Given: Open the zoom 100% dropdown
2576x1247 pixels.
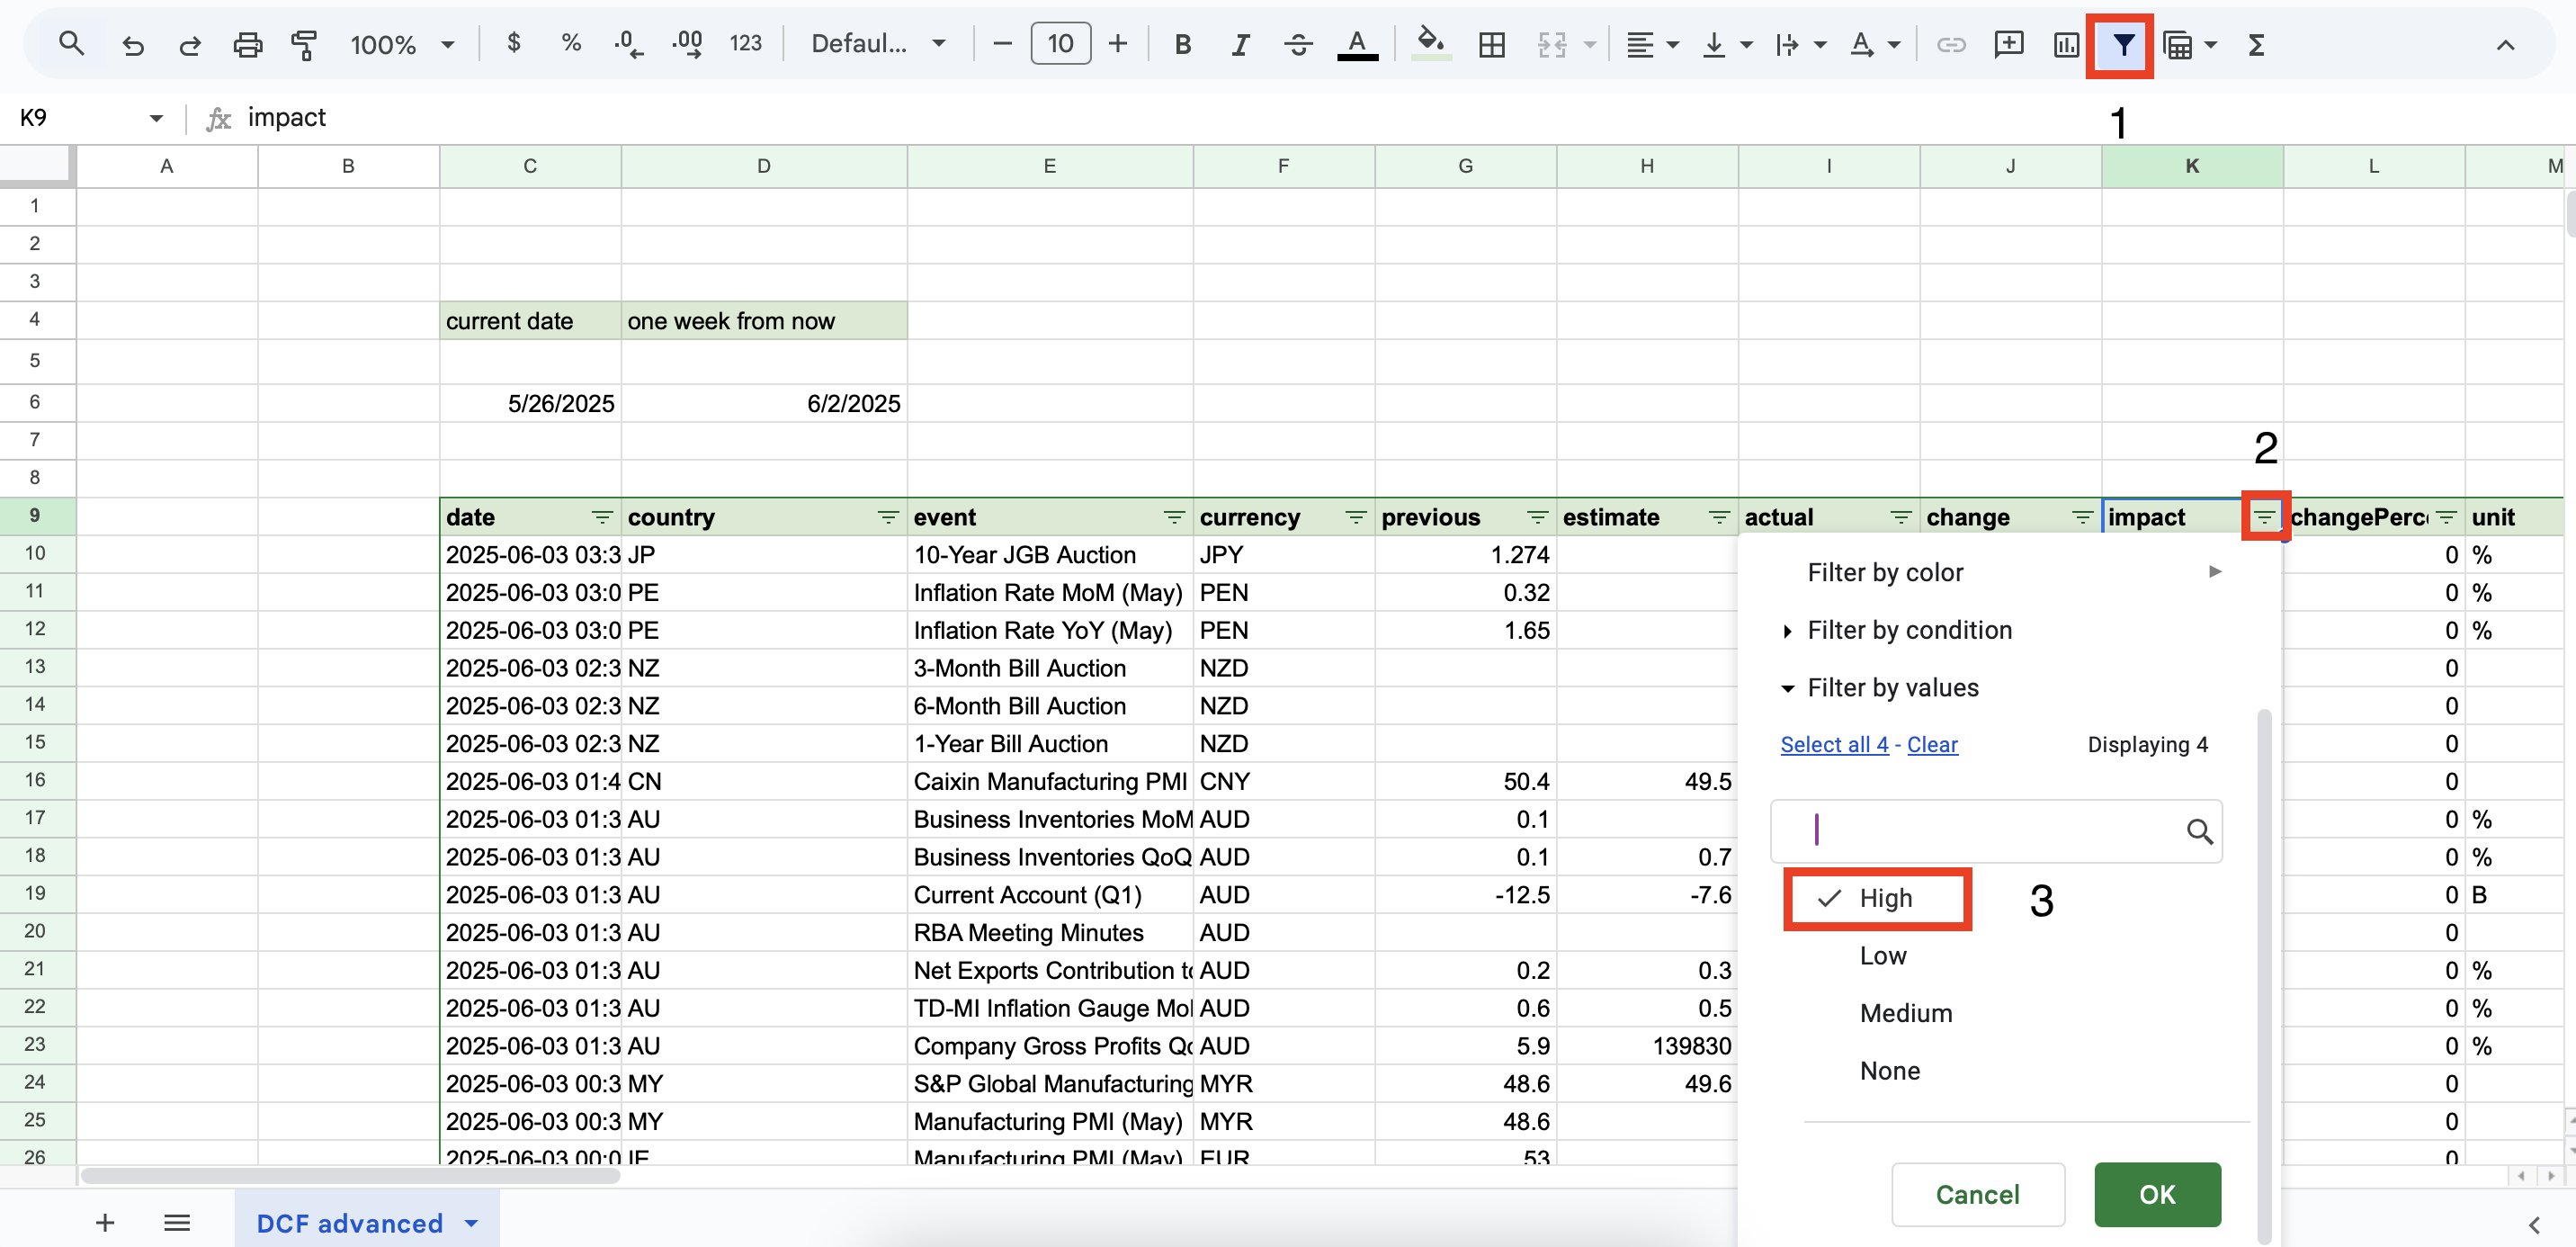Looking at the screenshot, I should (402, 44).
